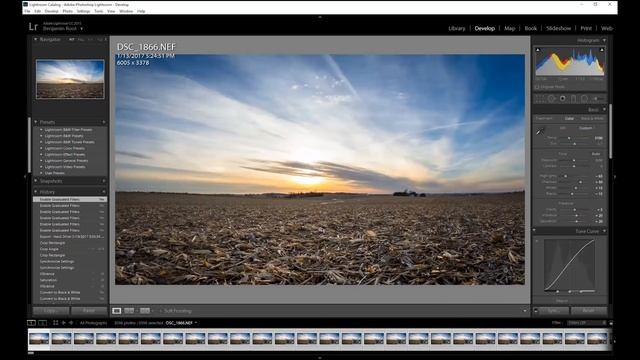640x360 pixels.
Task: Toggle the Tone Curve panel switch
Action: point(534,231)
